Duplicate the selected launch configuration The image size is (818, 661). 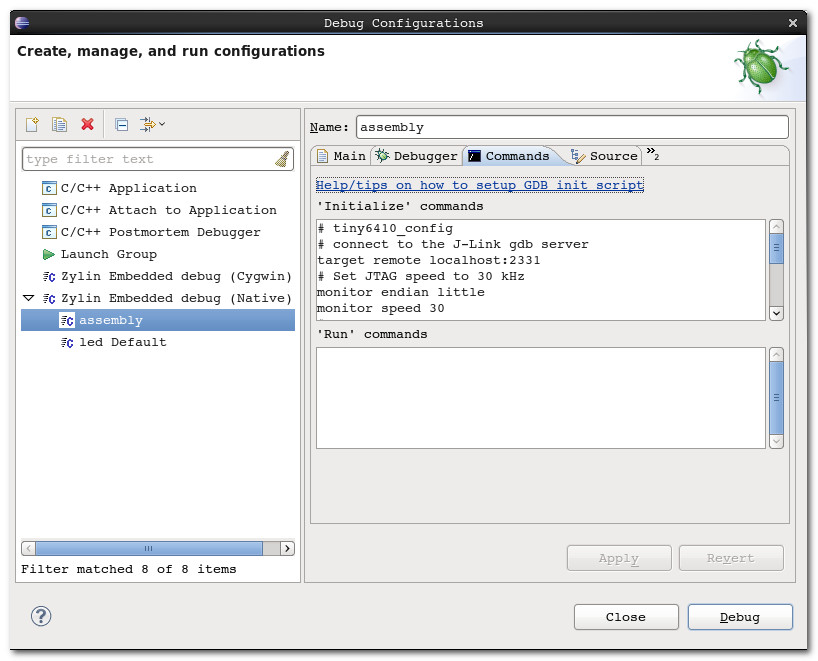(x=59, y=124)
